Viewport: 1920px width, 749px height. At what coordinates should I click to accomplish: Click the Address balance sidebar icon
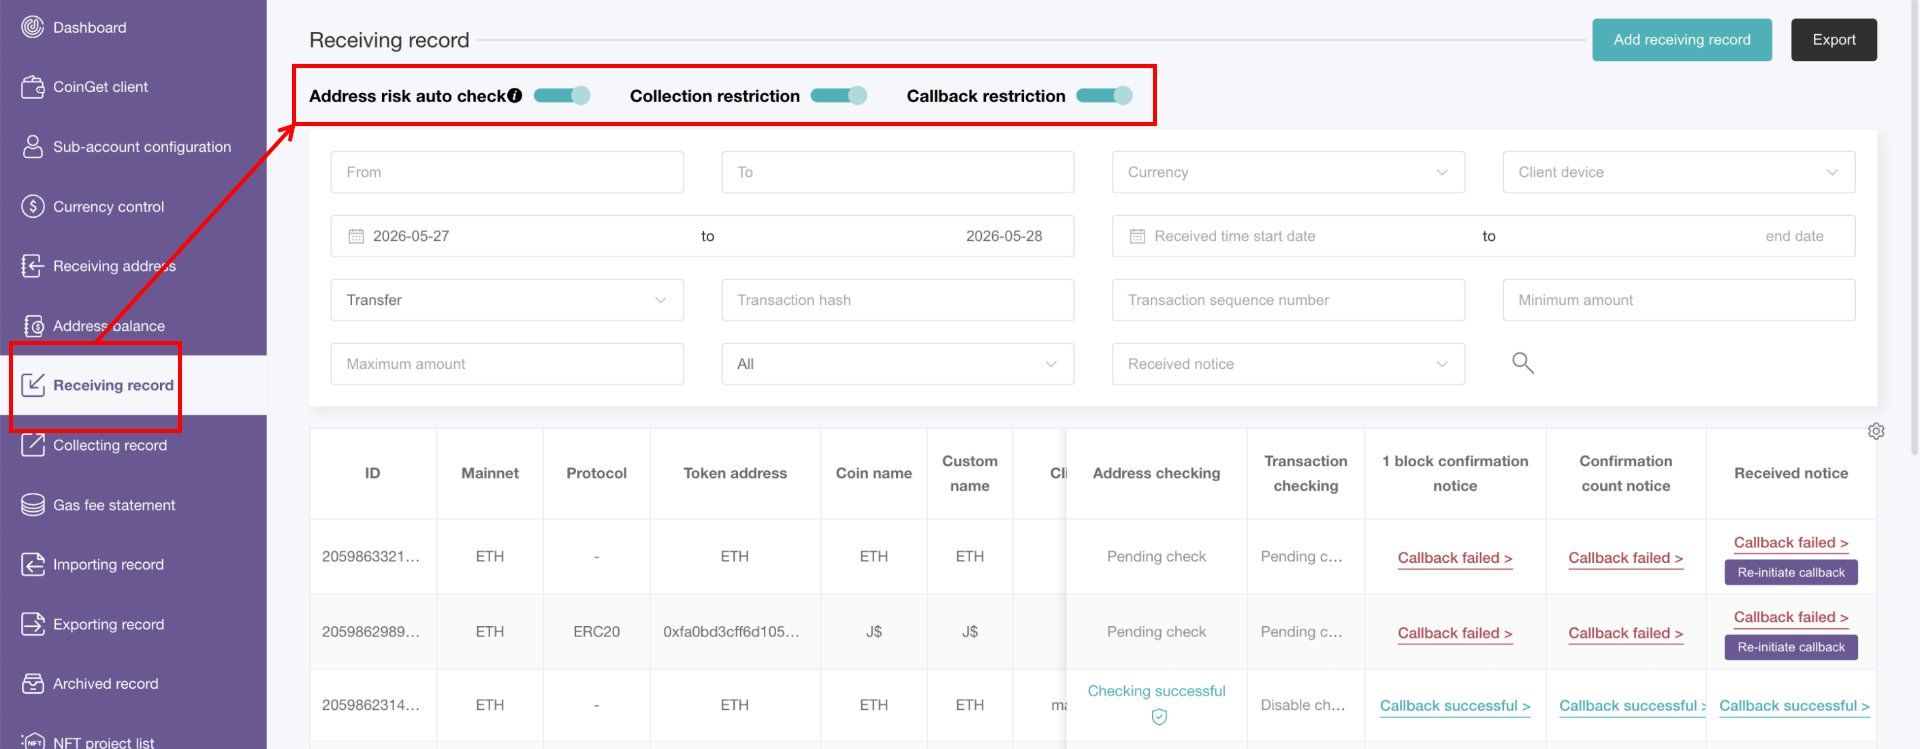(x=33, y=326)
